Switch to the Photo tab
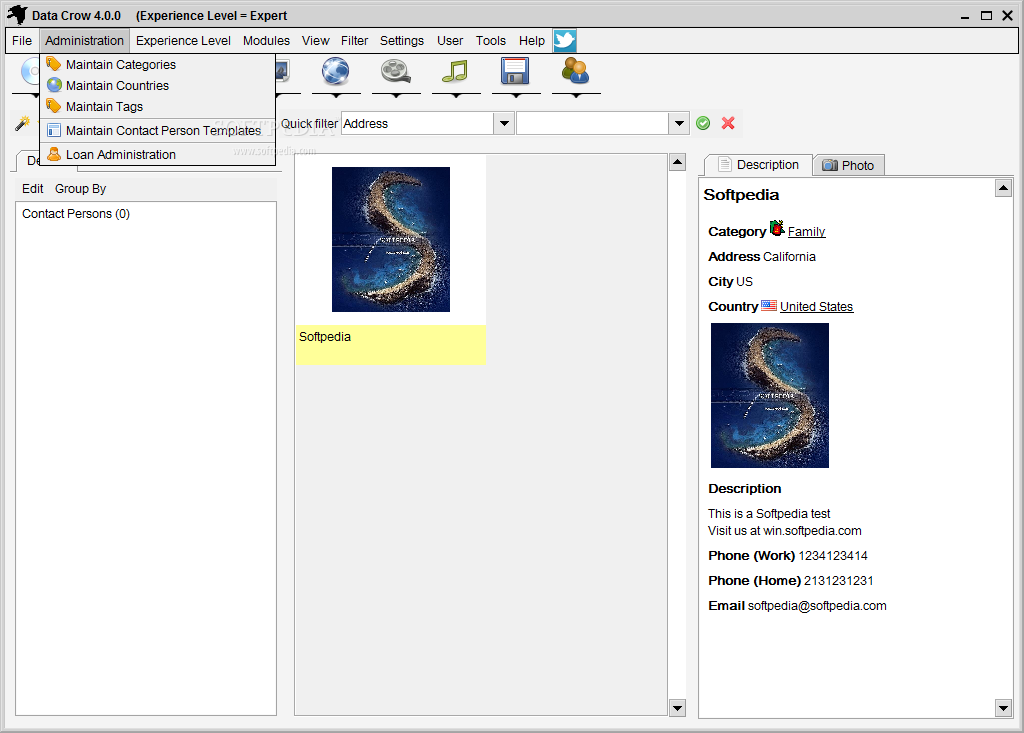 pyautogui.click(x=848, y=165)
